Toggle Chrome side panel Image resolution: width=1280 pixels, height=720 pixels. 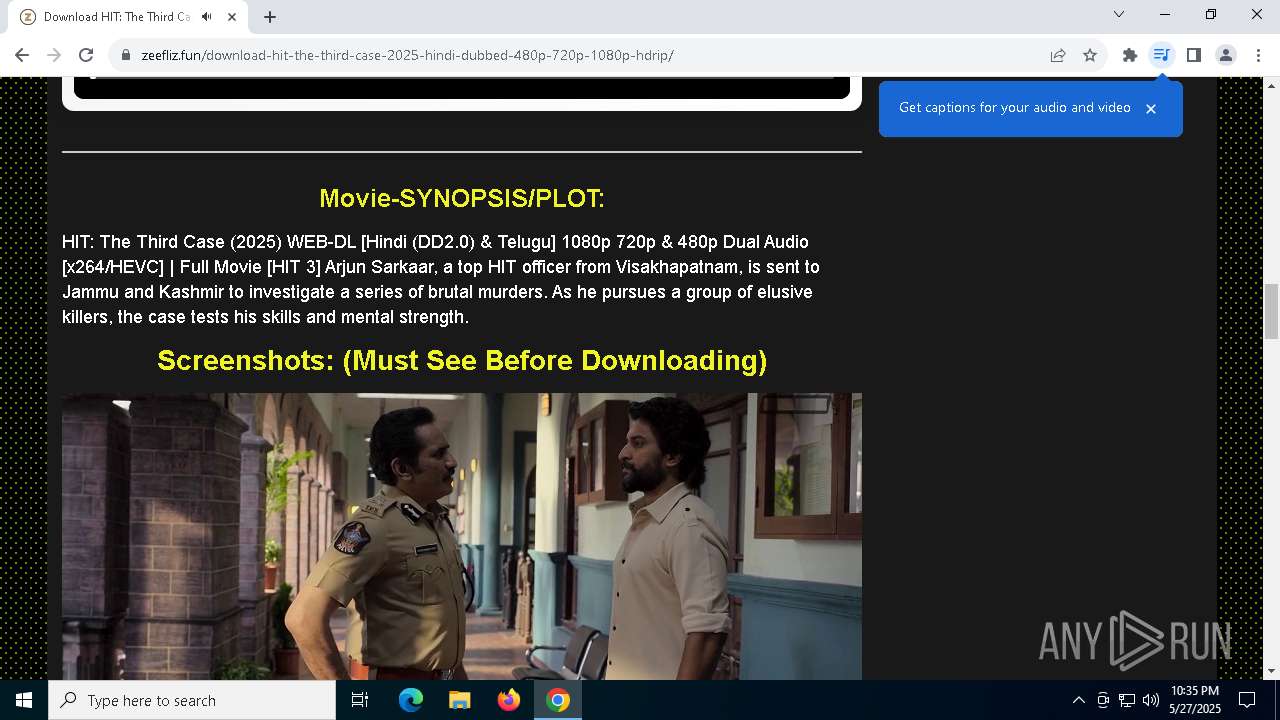pos(1193,55)
